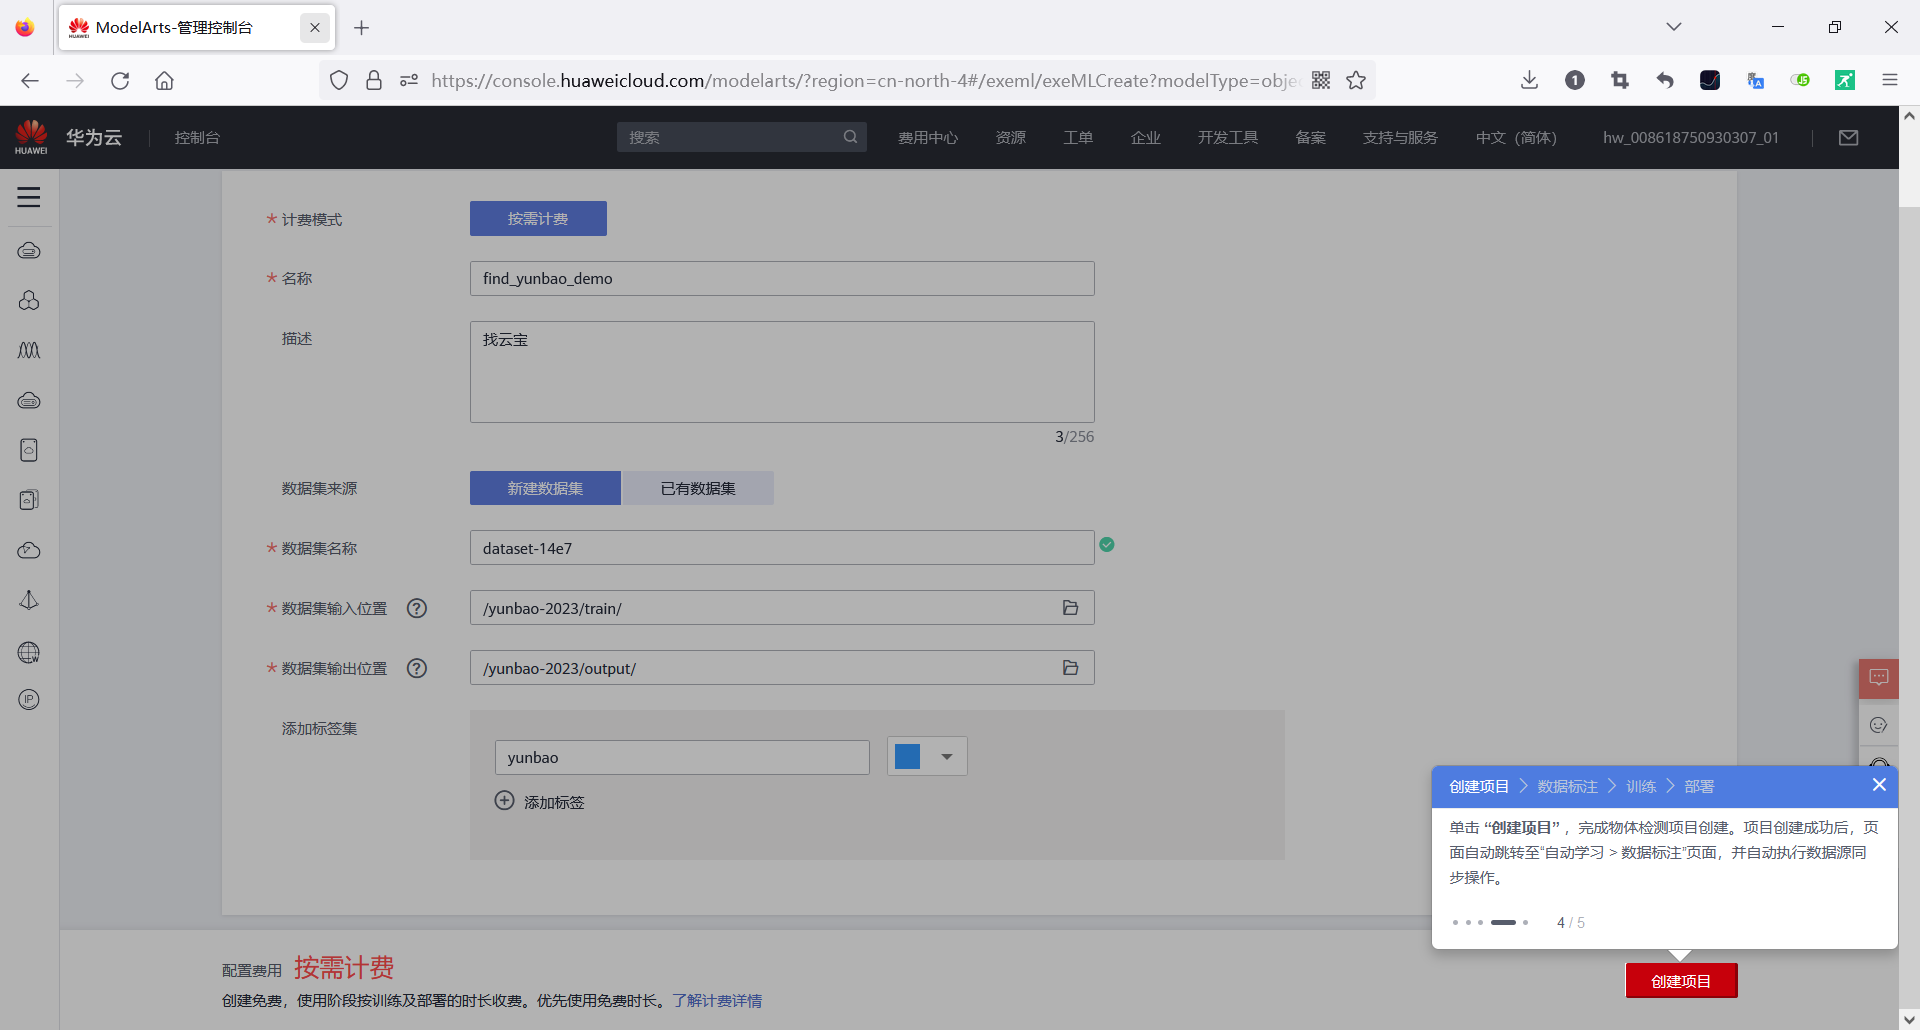This screenshot has height=1030, width=1920.
Task: Reload the page with the browser refresh button
Action: [x=120, y=80]
